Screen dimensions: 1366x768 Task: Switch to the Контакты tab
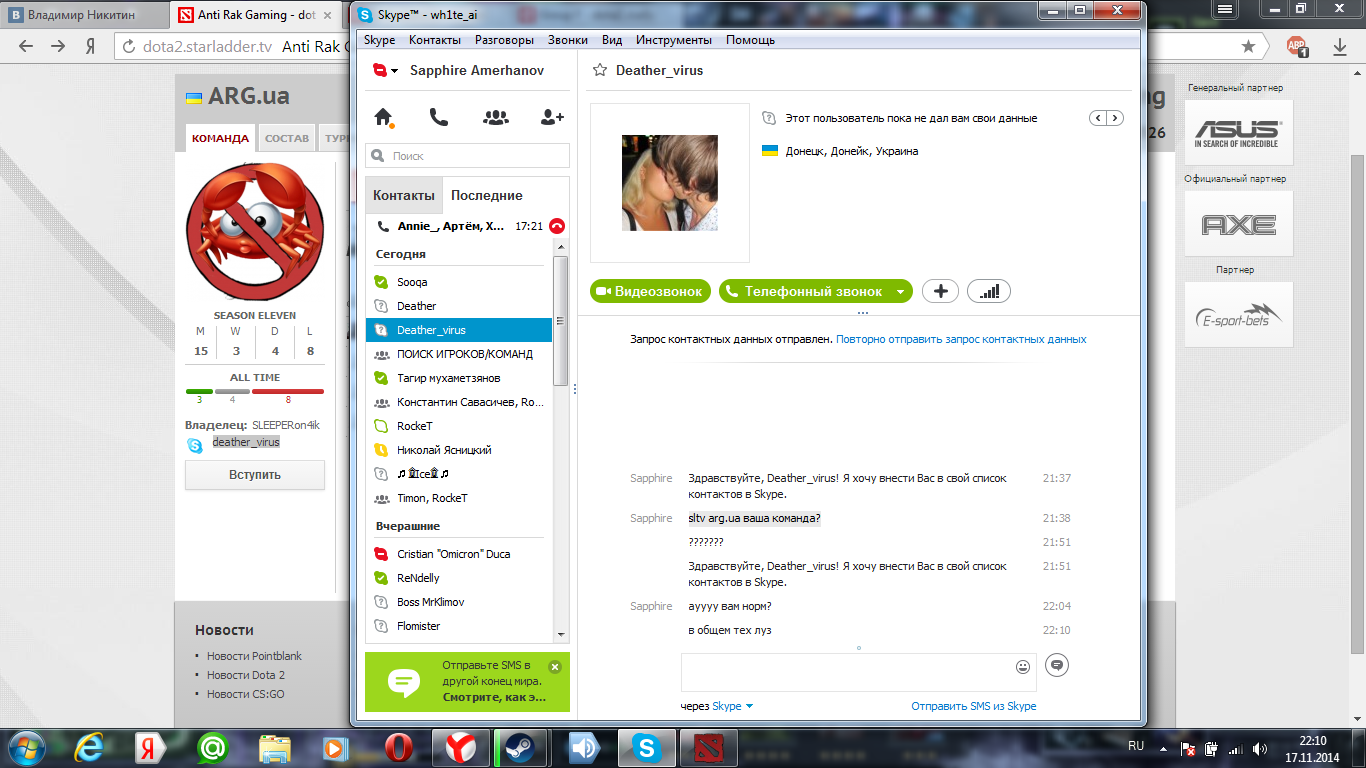(x=404, y=196)
